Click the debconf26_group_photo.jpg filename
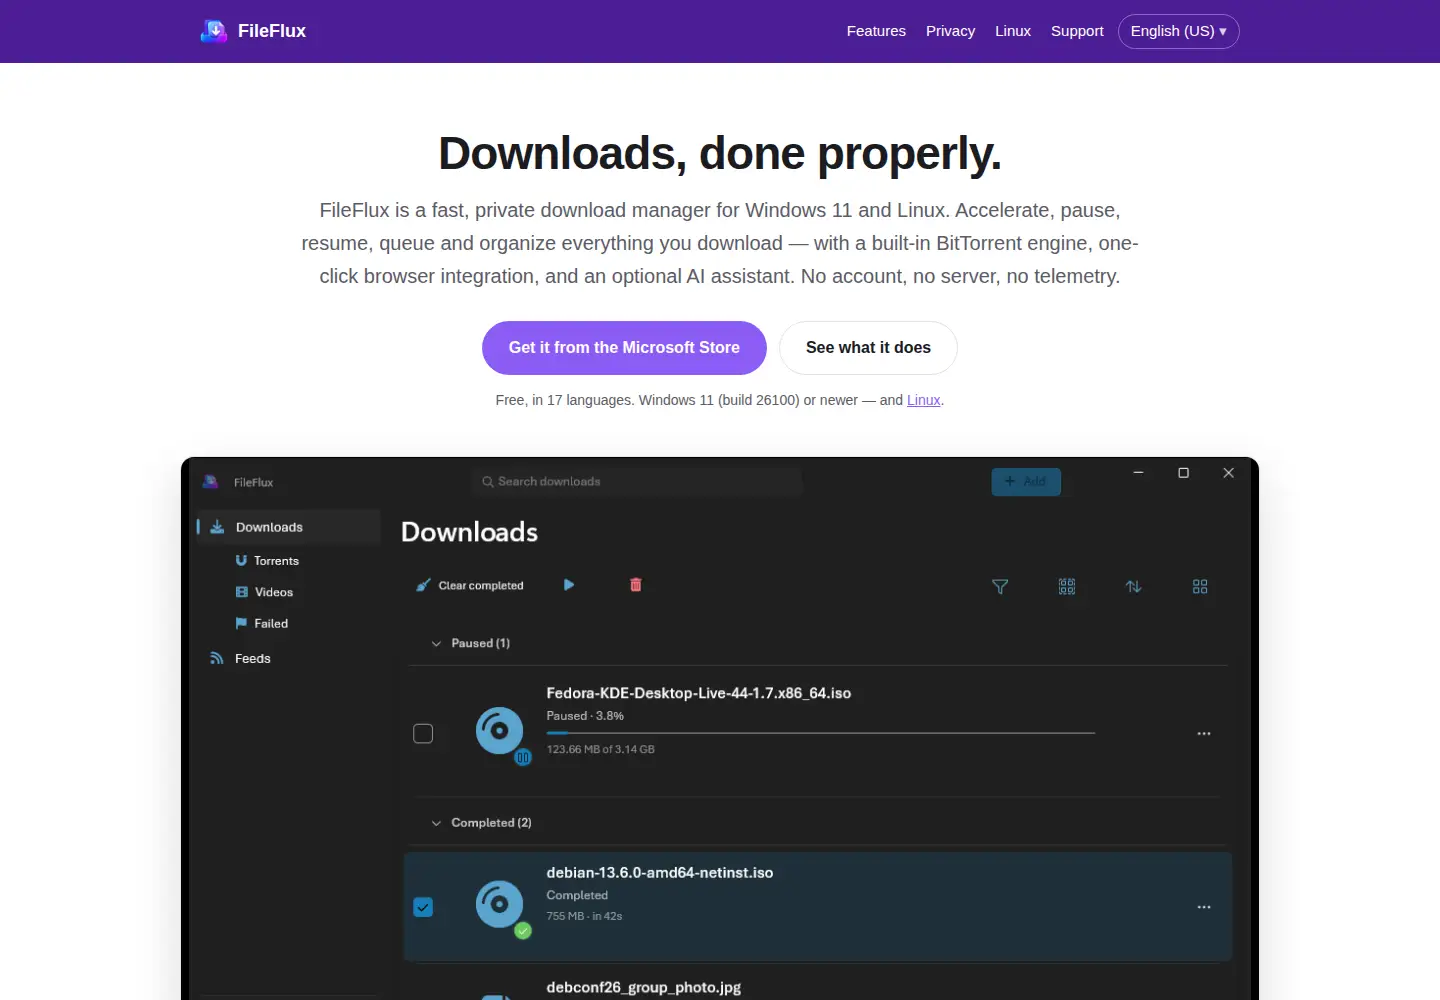The width and height of the screenshot is (1440, 1000). point(644,987)
